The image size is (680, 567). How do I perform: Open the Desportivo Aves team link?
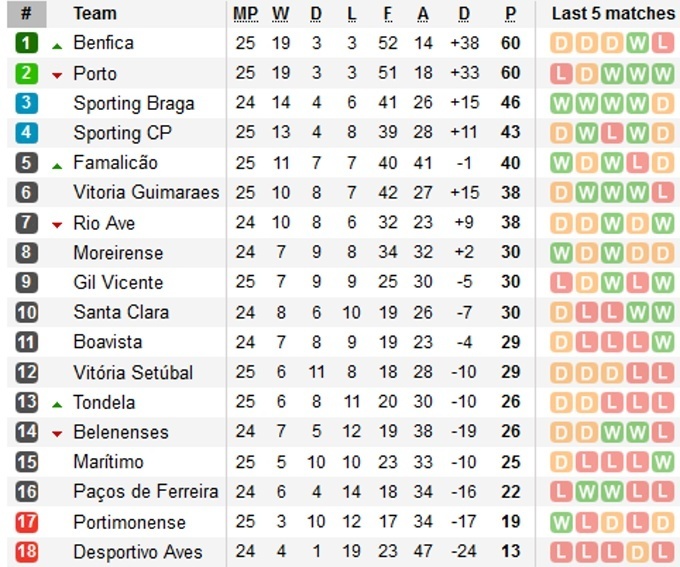click(138, 552)
